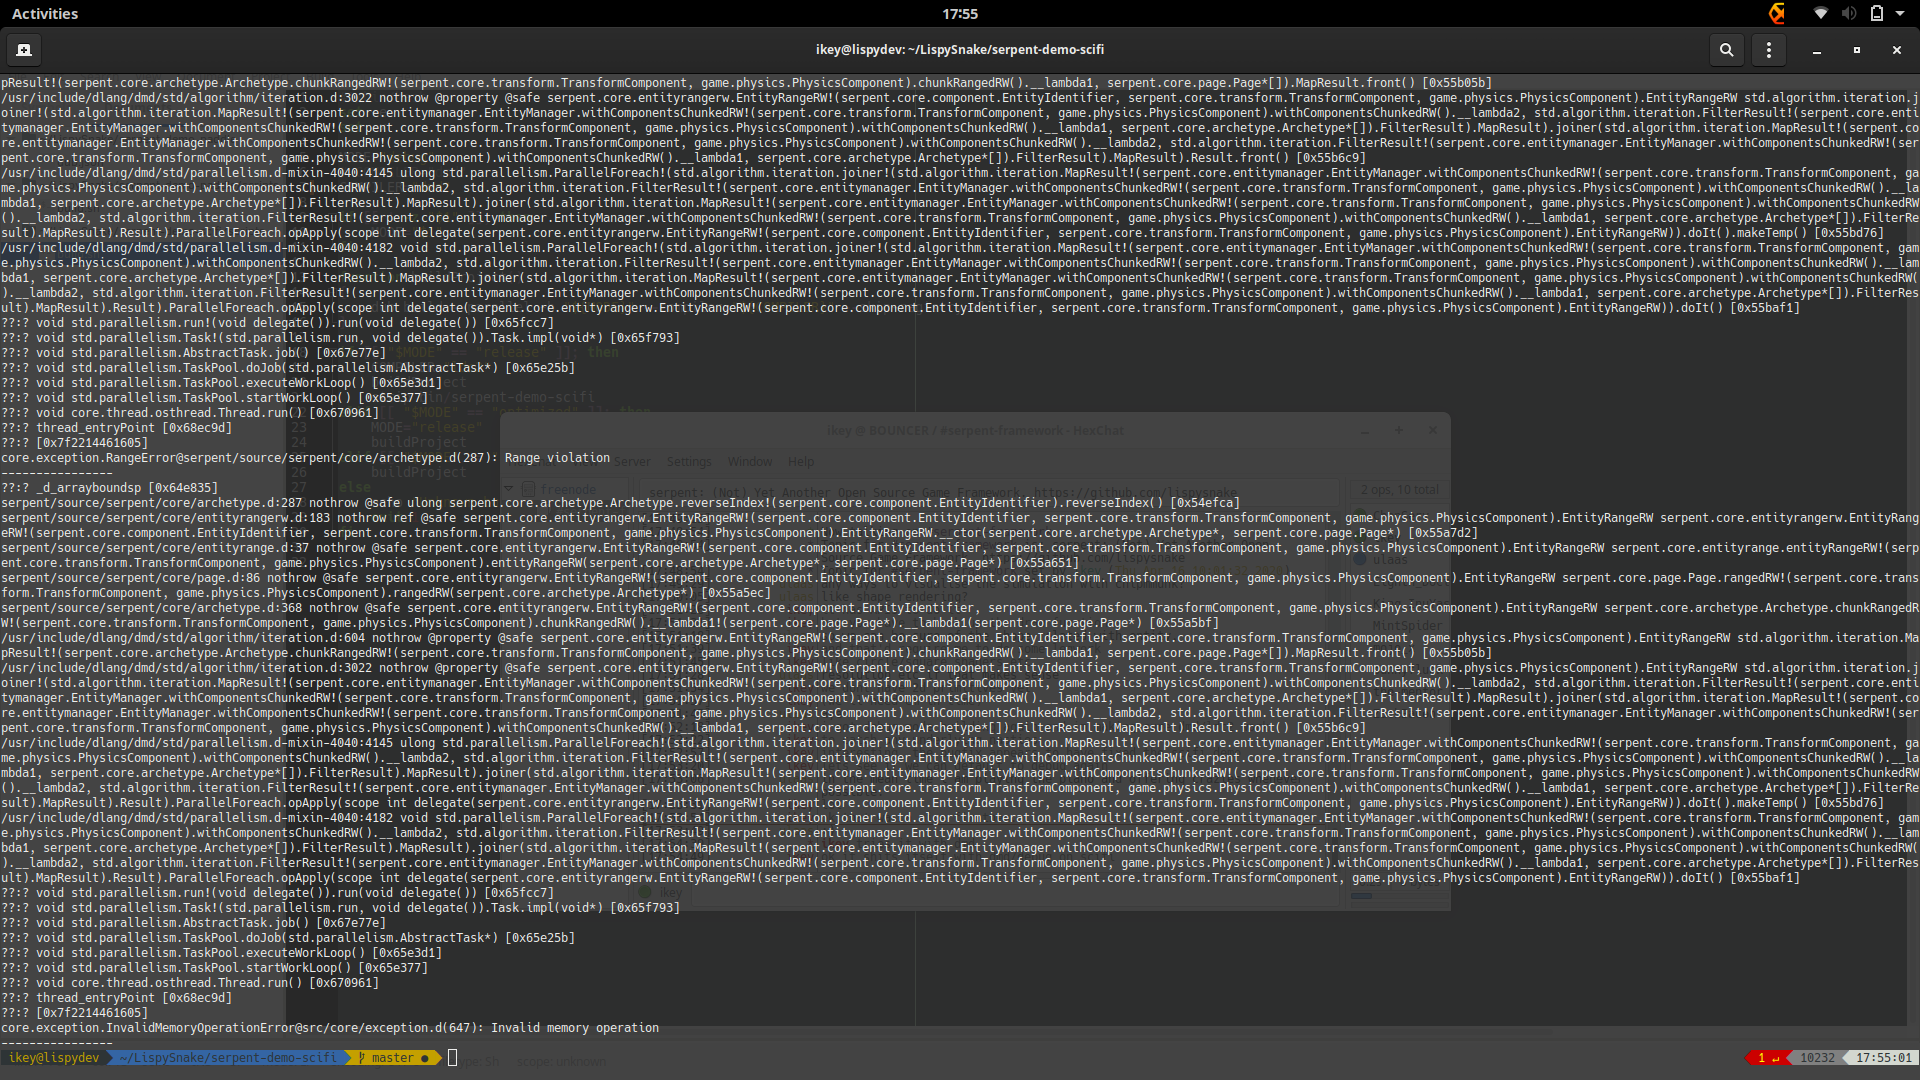Open a new terminal tab
Viewport: 1920px width, 1080px height.
(x=24, y=50)
